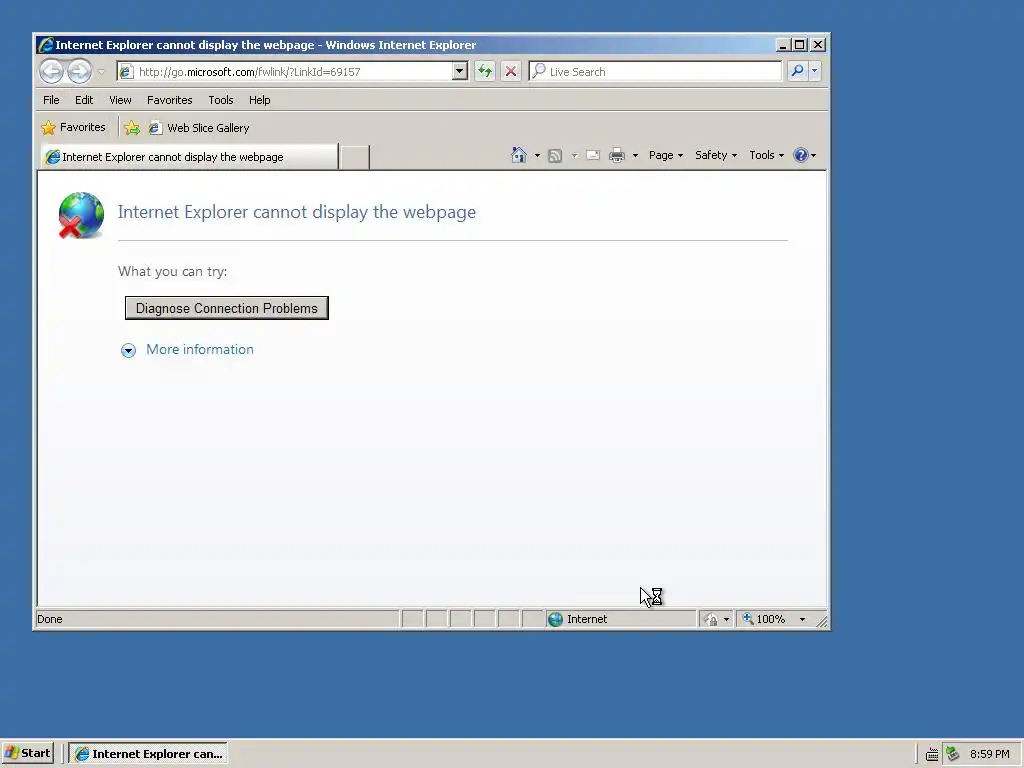This screenshot has width=1024, height=768.
Task: Expand the zoom level dropdown arrow
Action: (803, 620)
